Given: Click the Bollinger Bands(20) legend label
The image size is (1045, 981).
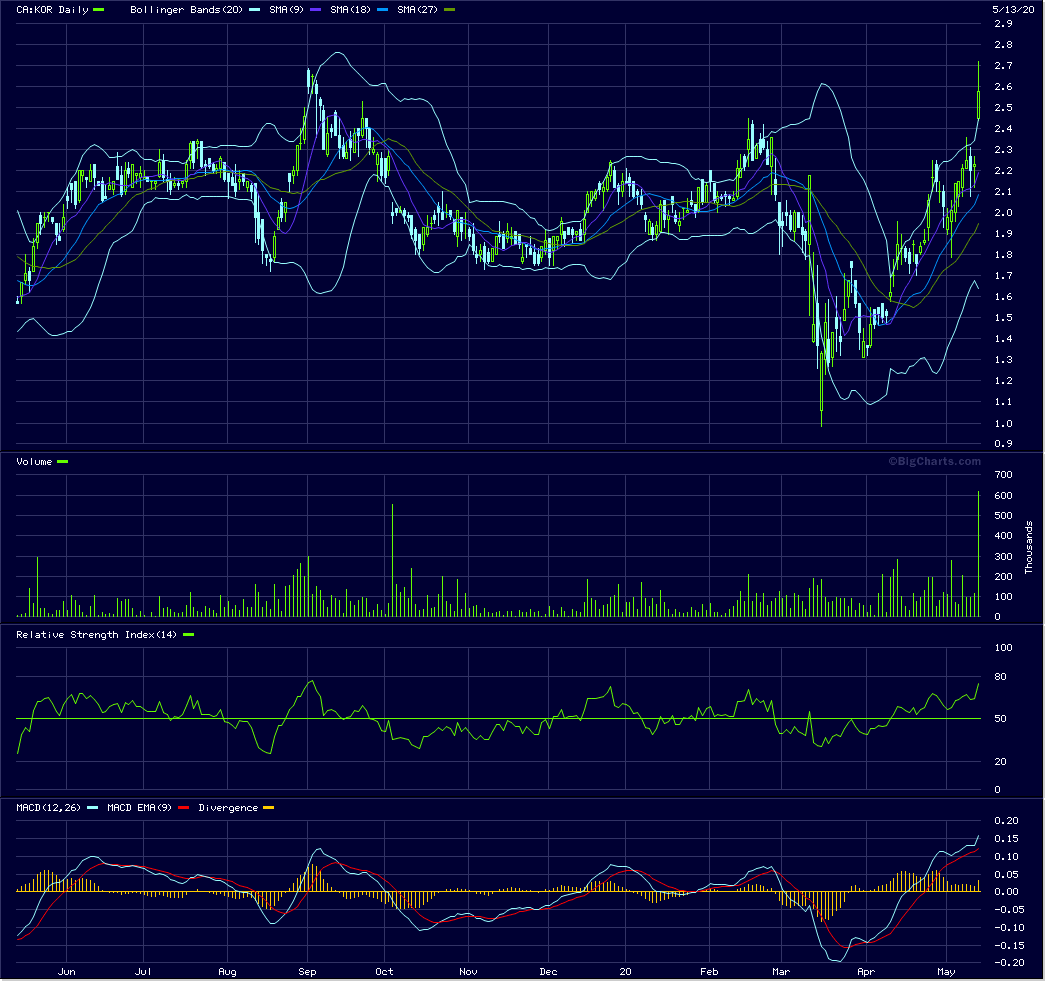Looking at the screenshot, I should point(186,10).
